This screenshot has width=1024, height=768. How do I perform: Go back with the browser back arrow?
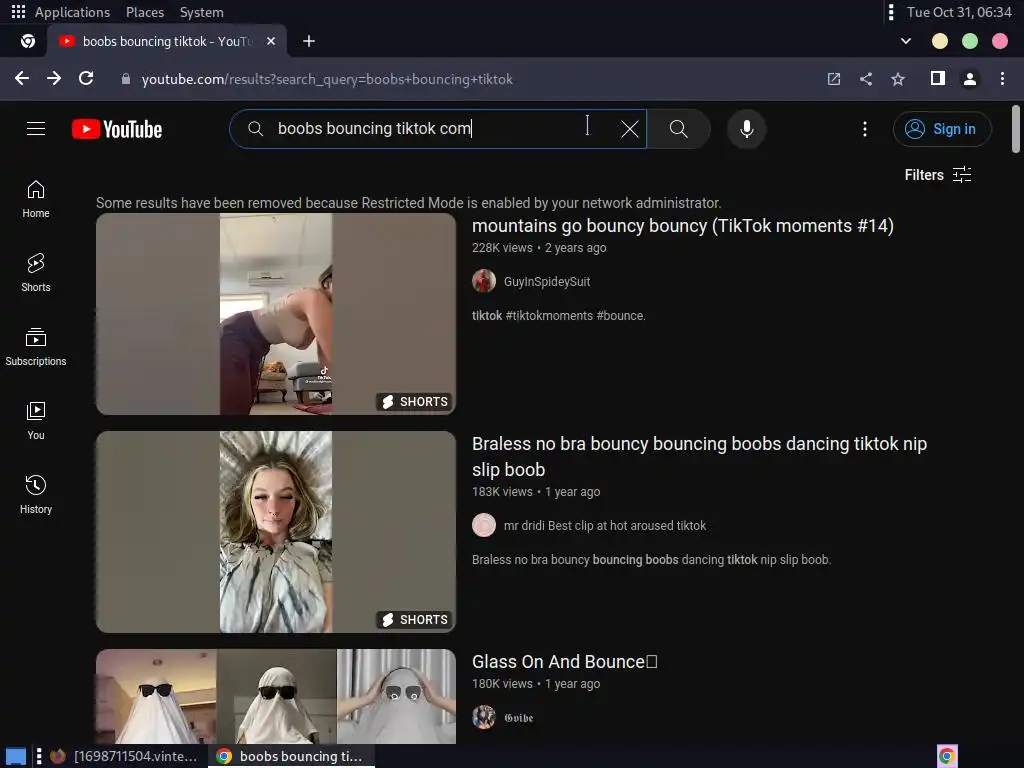tap(22, 78)
